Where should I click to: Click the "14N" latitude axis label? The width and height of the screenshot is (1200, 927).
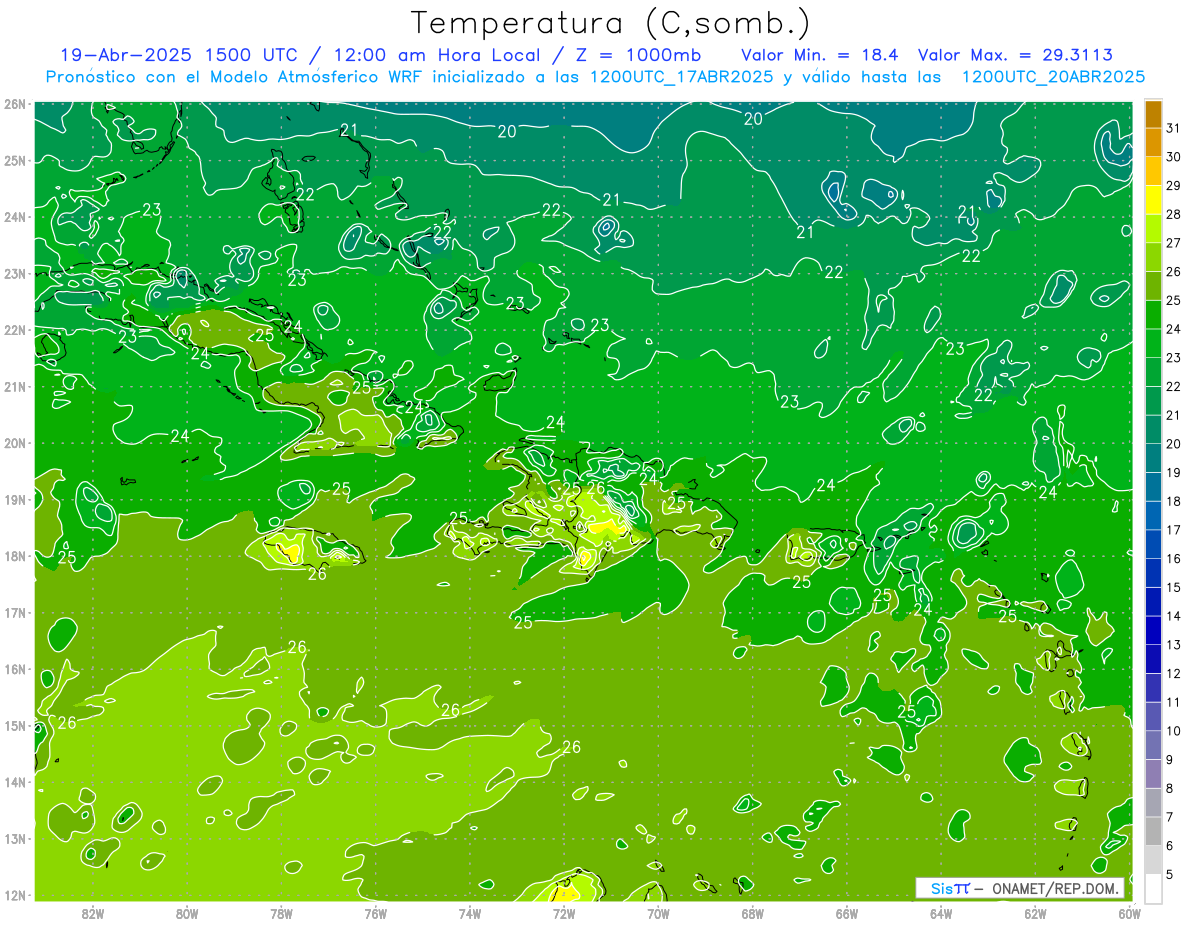click(14, 782)
